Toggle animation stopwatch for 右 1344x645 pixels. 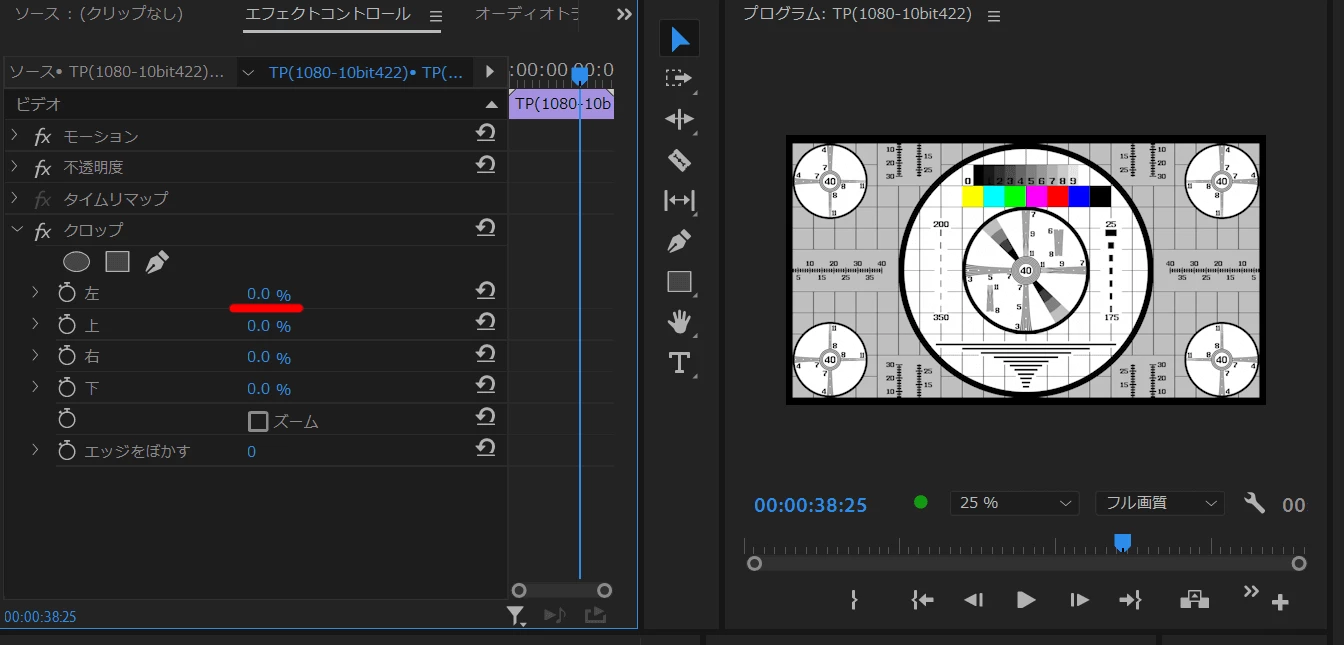click(x=67, y=355)
